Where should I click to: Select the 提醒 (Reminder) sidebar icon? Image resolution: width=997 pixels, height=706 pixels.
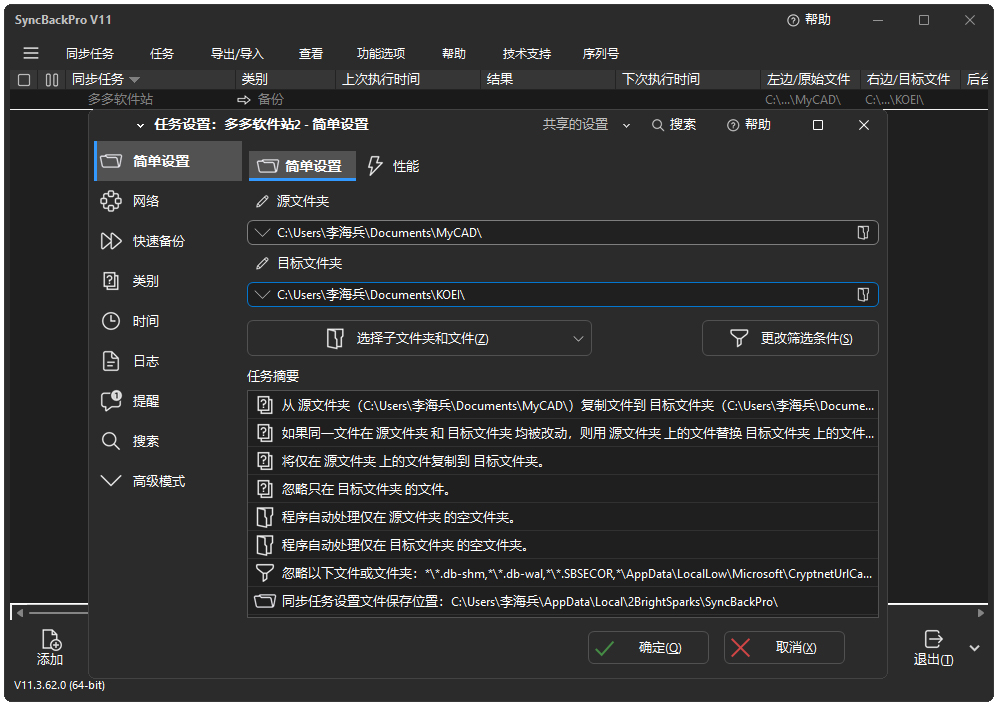coord(110,400)
